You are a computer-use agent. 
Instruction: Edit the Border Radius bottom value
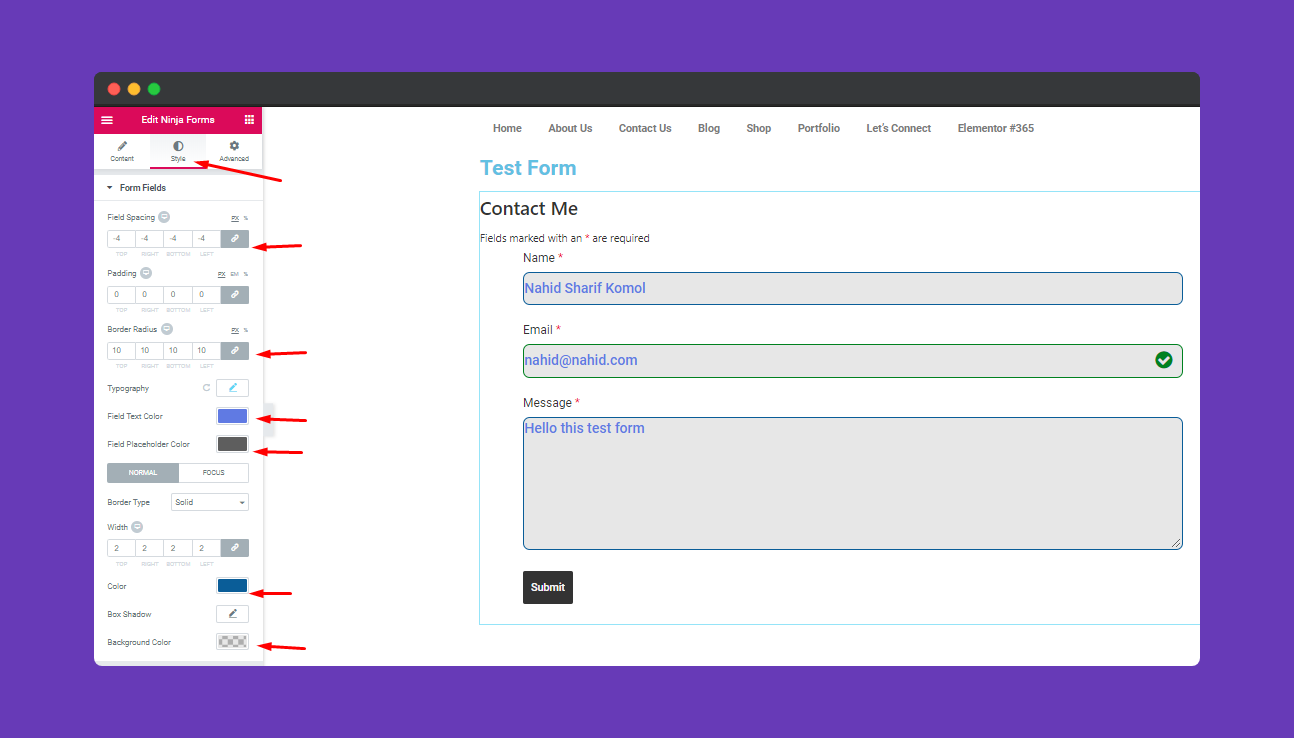pos(177,351)
